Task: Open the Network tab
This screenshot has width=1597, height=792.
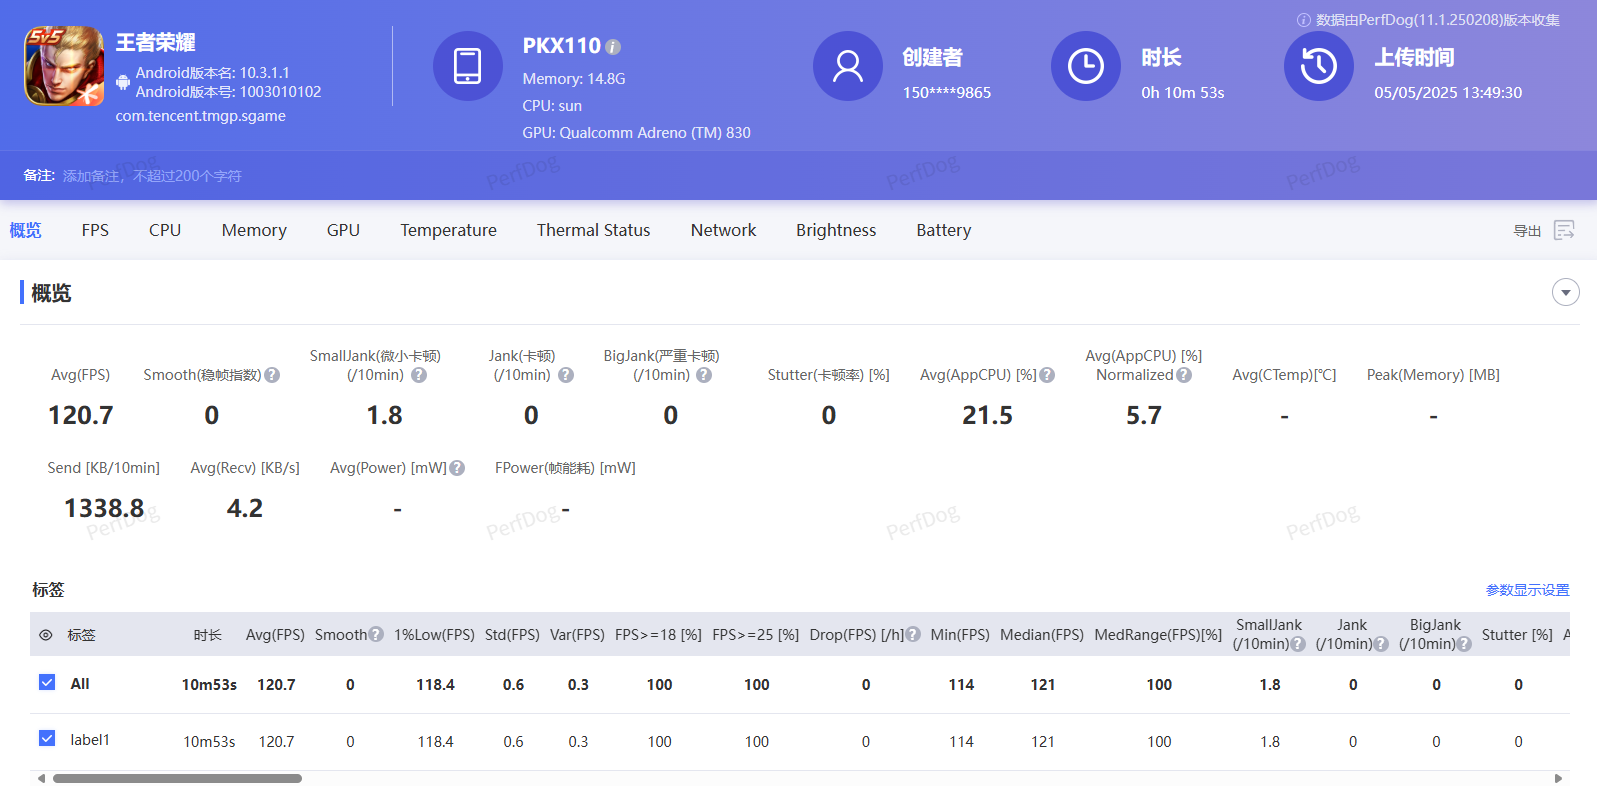Action: (723, 230)
